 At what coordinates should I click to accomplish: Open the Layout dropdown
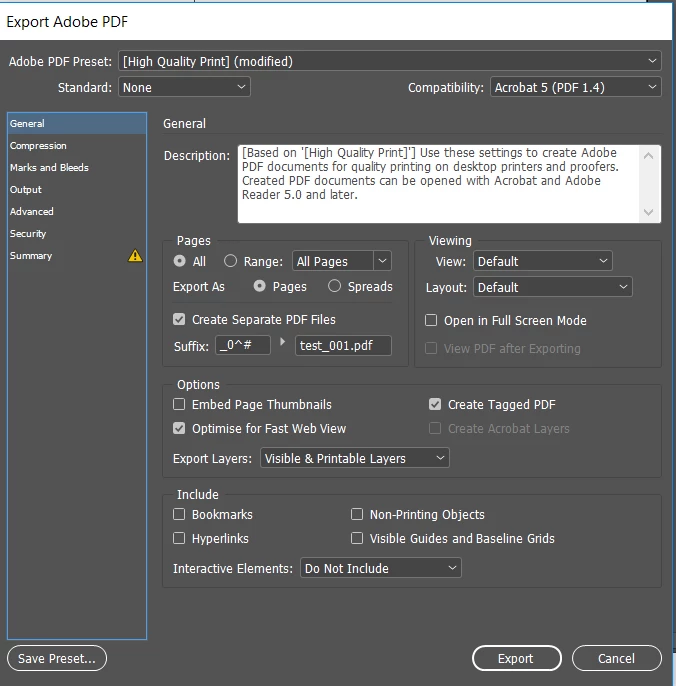point(553,287)
